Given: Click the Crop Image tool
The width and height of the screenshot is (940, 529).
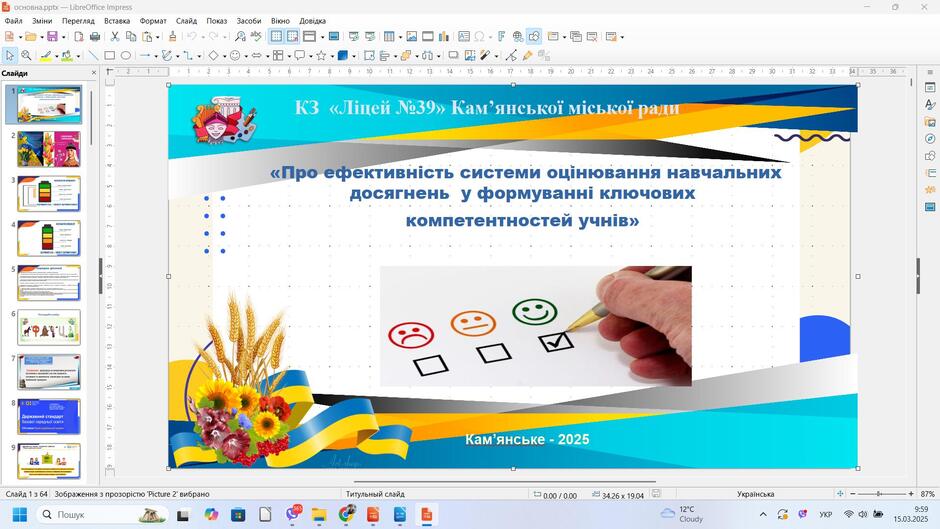Looking at the screenshot, I should tap(469, 55).
